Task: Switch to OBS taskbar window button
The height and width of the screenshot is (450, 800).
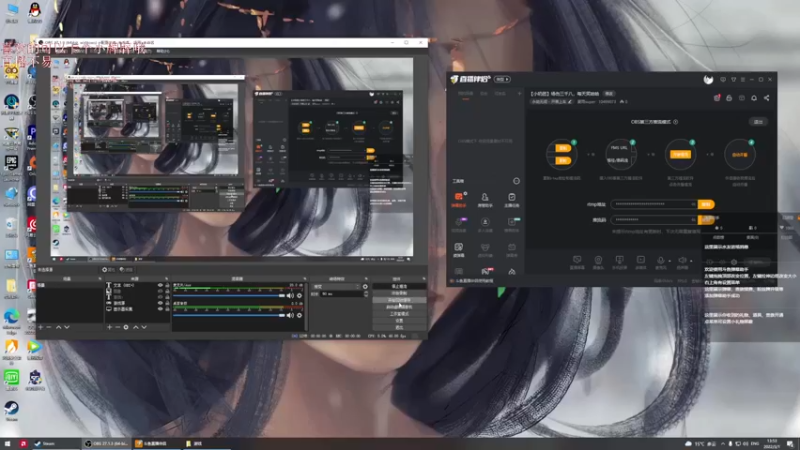Action: pyautogui.click(x=107, y=444)
